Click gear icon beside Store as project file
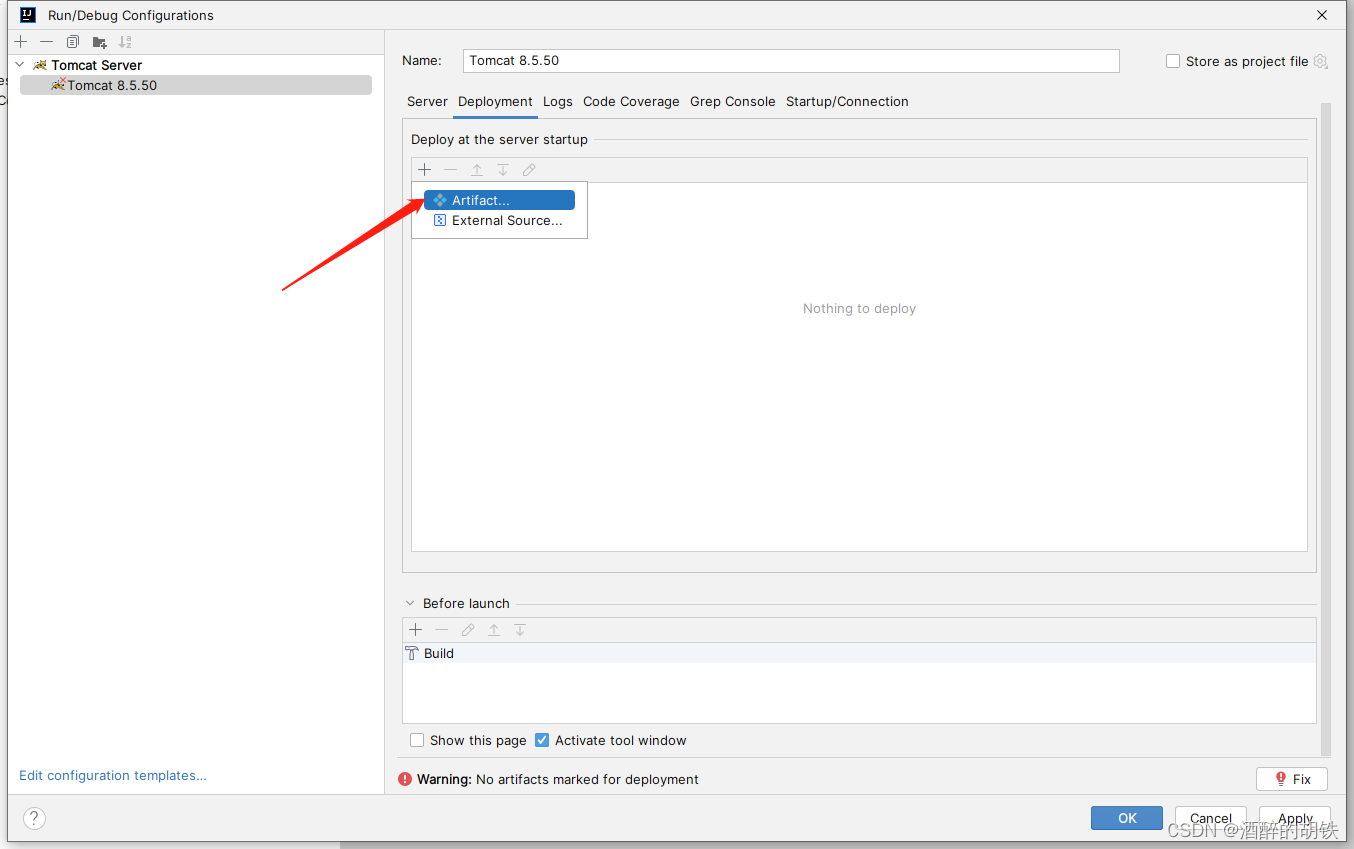 [x=1320, y=61]
